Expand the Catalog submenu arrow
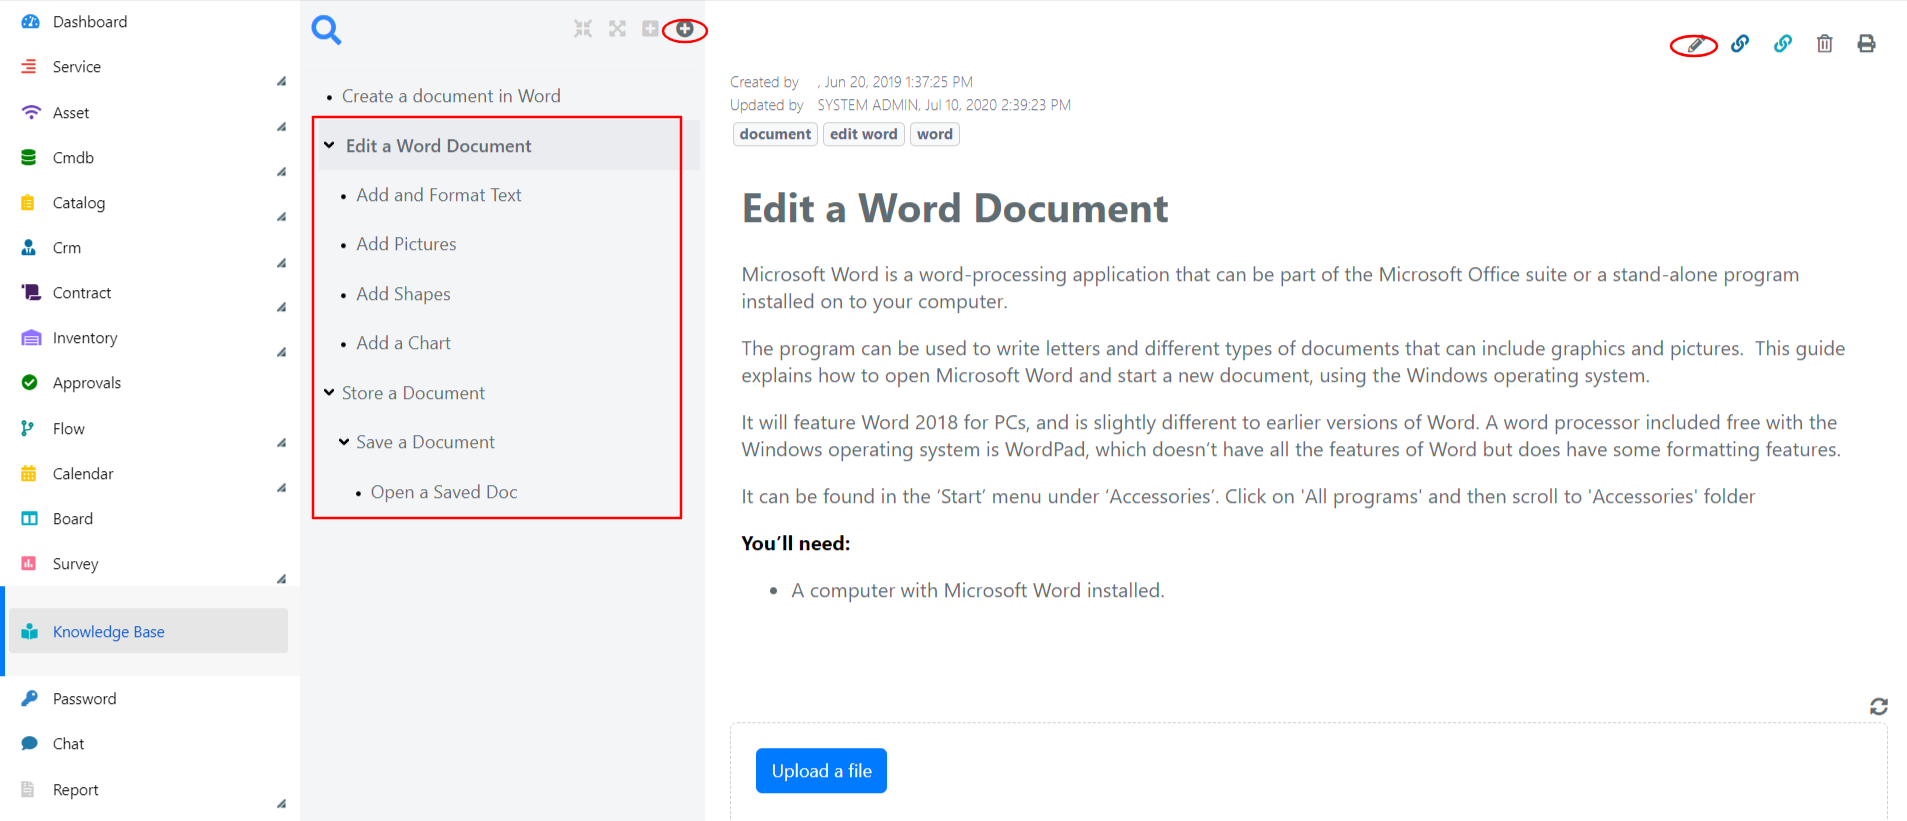 pos(281,217)
